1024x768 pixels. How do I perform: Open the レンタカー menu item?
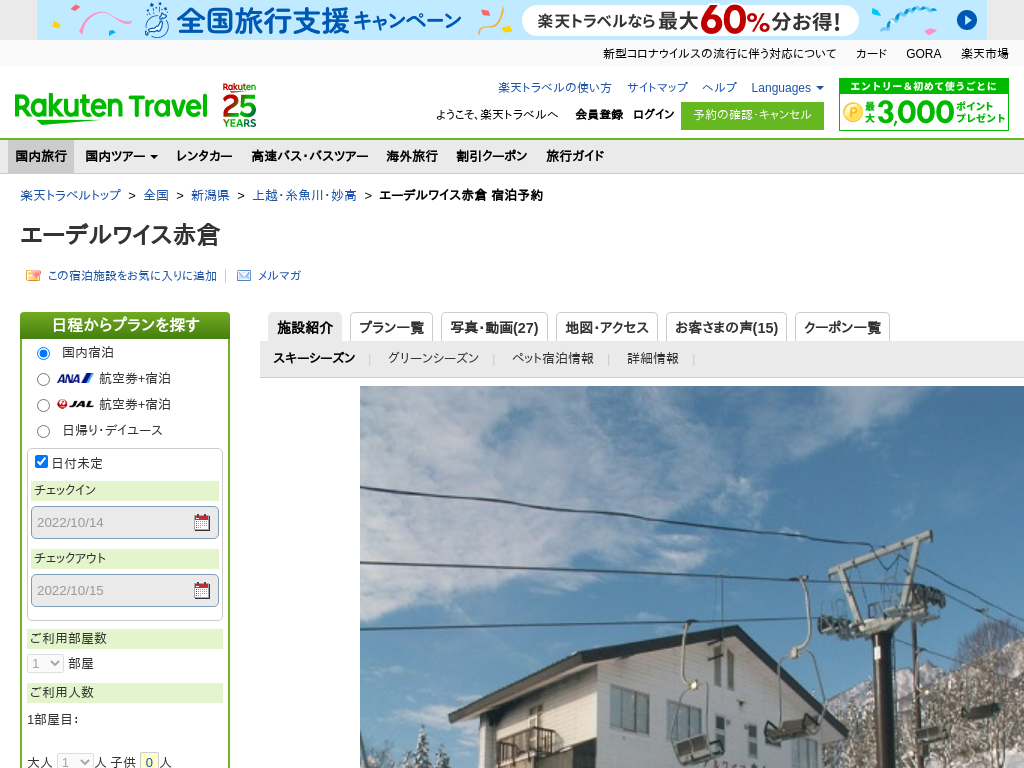click(204, 156)
